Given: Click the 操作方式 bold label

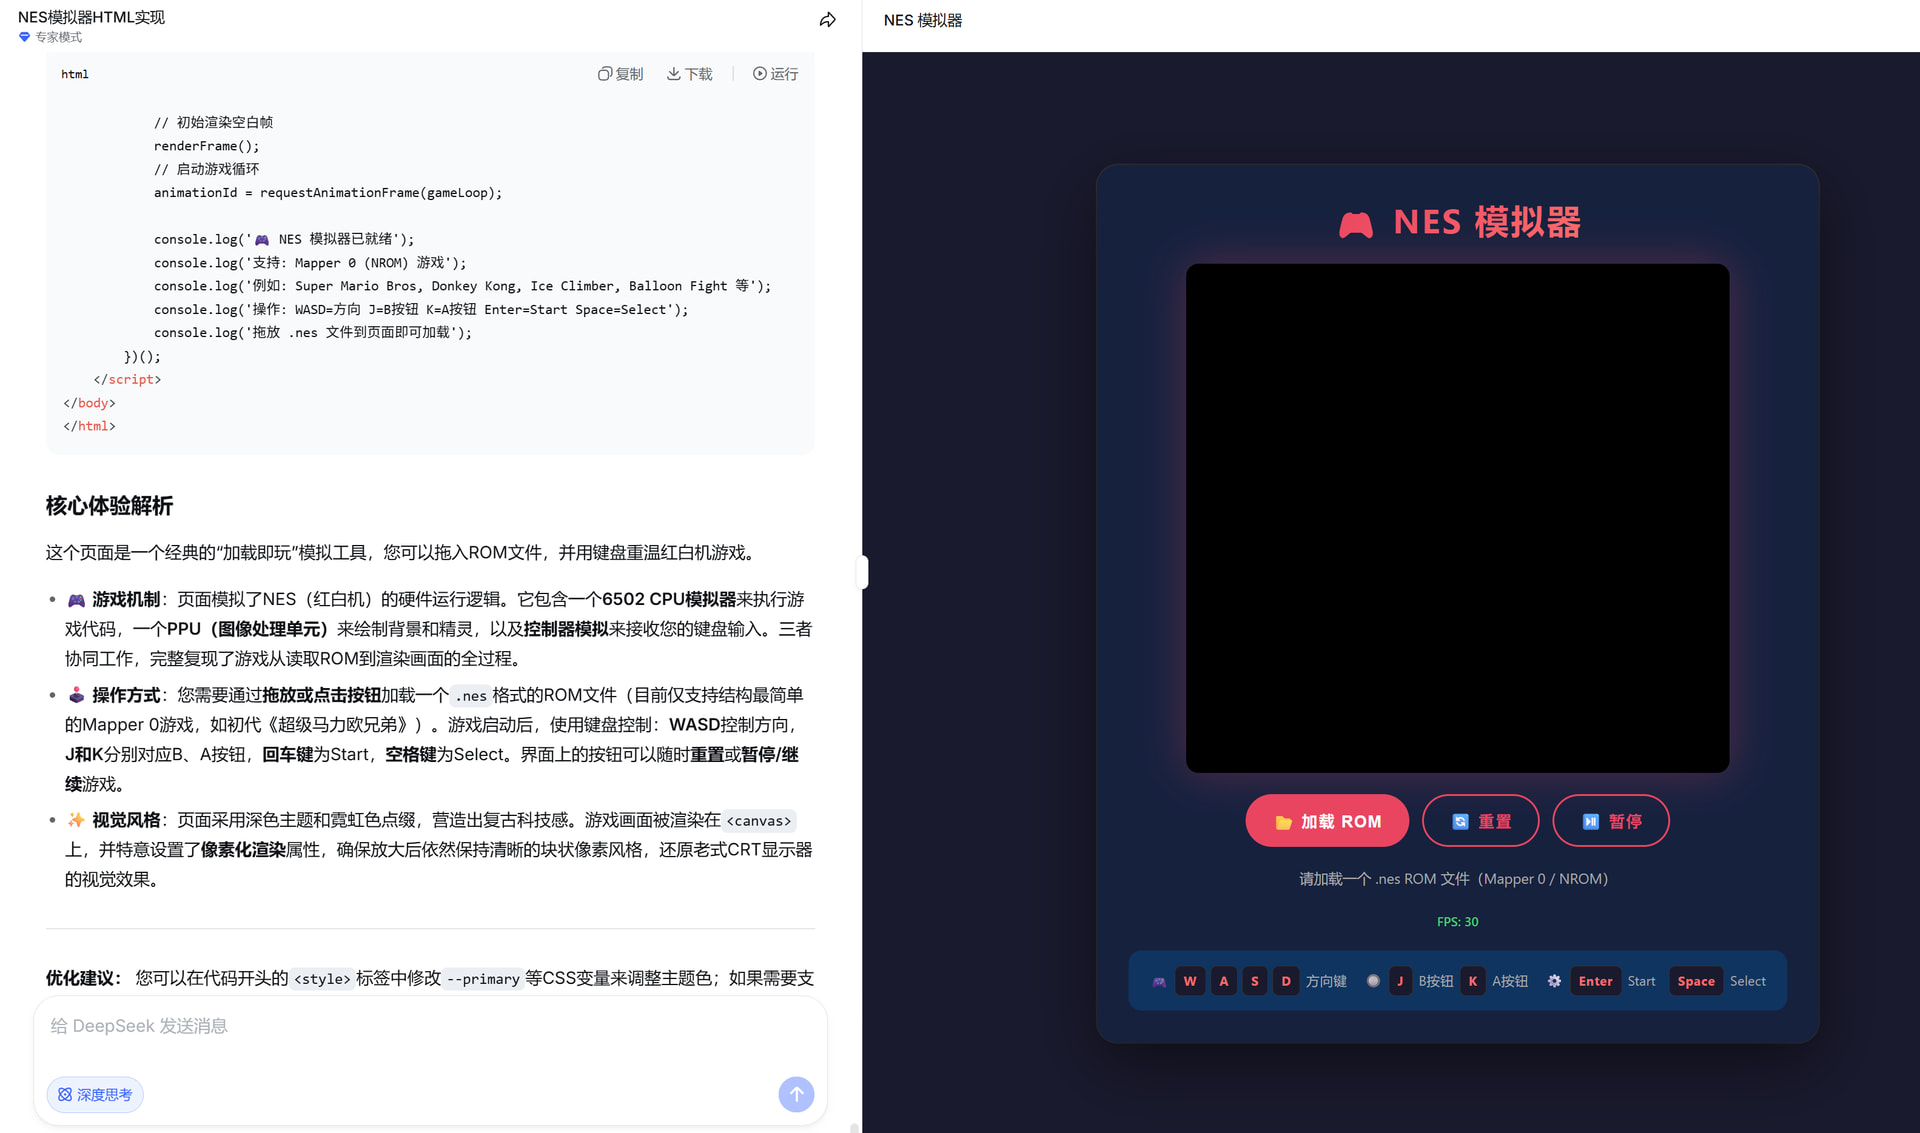Looking at the screenshot, I should tap(126, 695).
